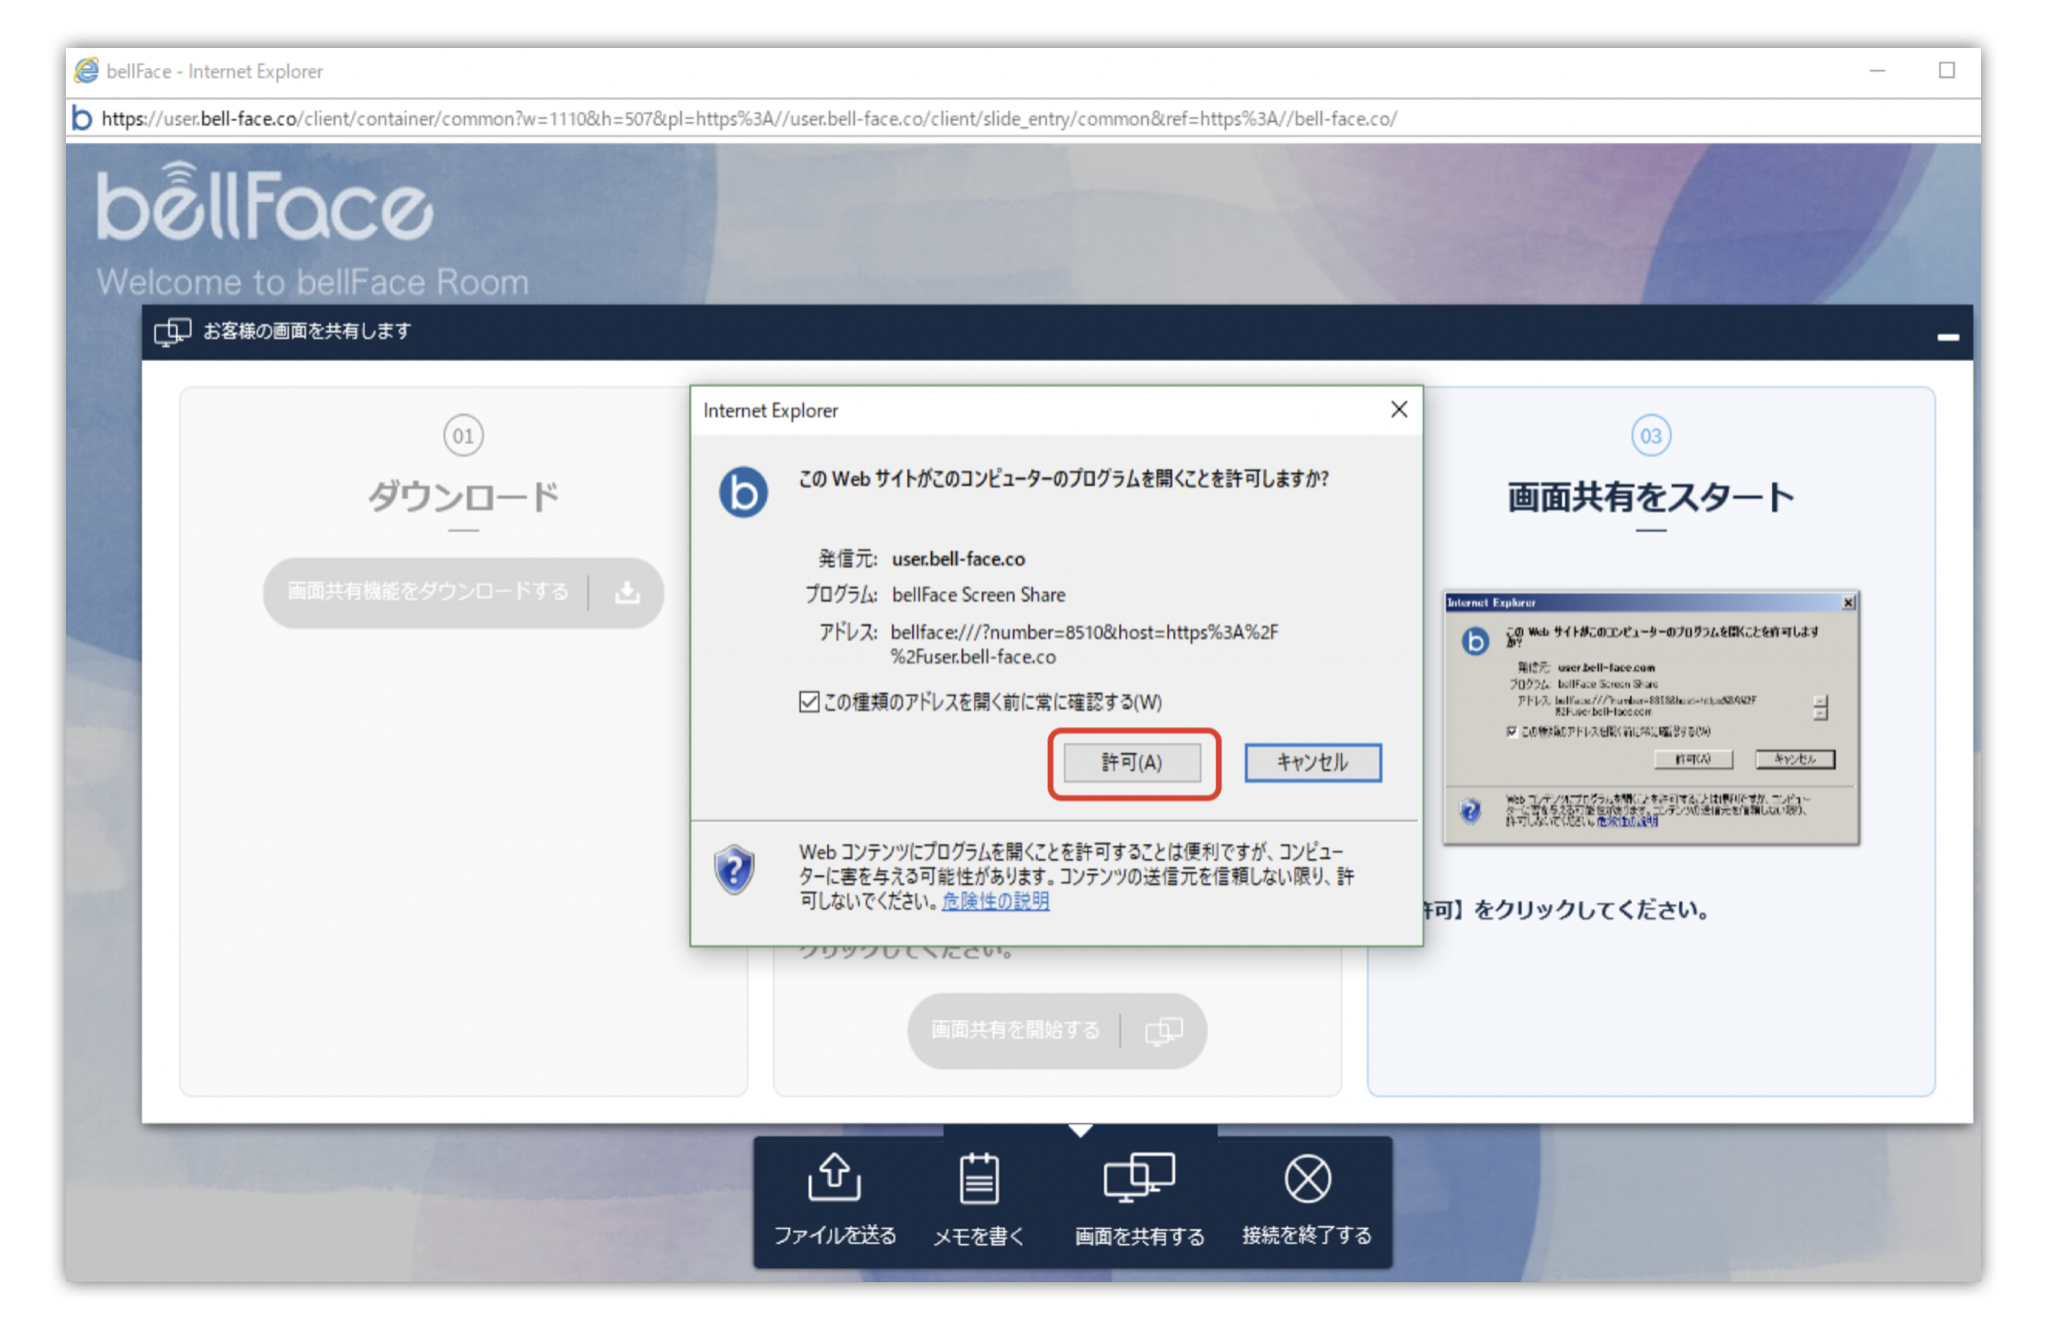Viewport: 2048px width, 1324px height.
Task: Click the bellFace Screen Share program name text
Action: point(979,595)
